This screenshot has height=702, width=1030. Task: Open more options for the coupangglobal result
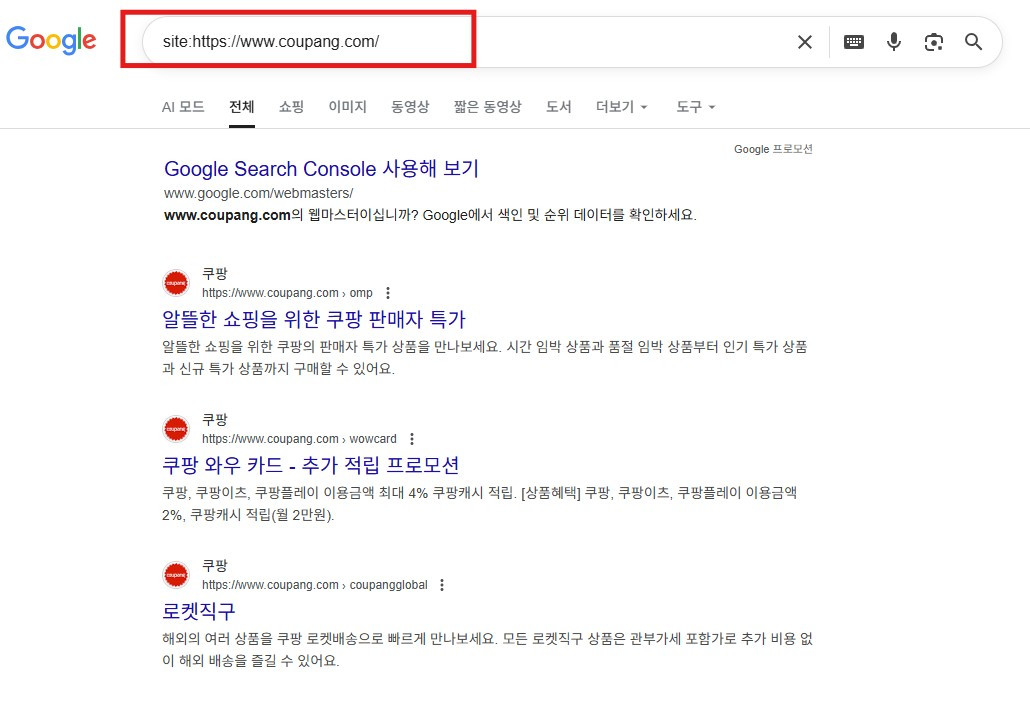coord(442,584)
